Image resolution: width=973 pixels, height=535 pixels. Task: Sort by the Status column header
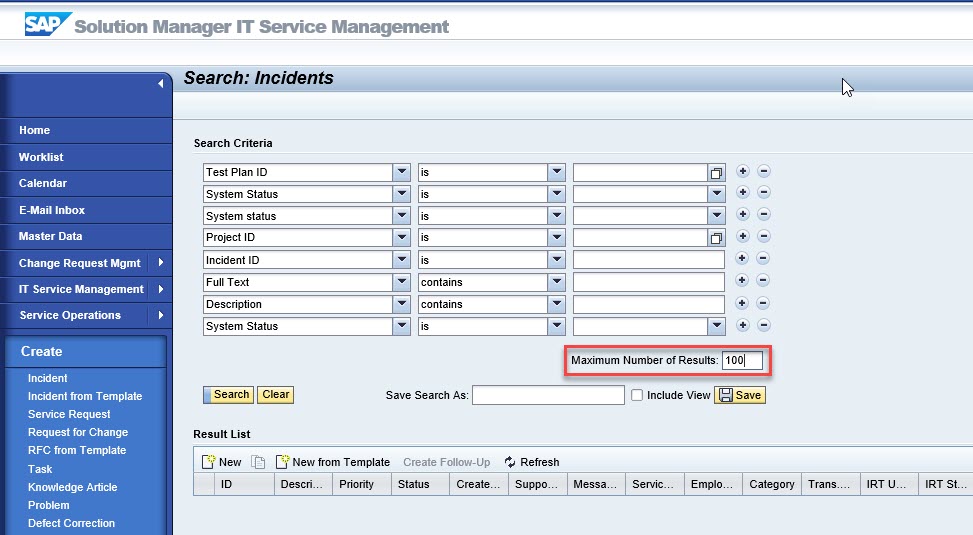pyautogui.click(x=420, y=484)
